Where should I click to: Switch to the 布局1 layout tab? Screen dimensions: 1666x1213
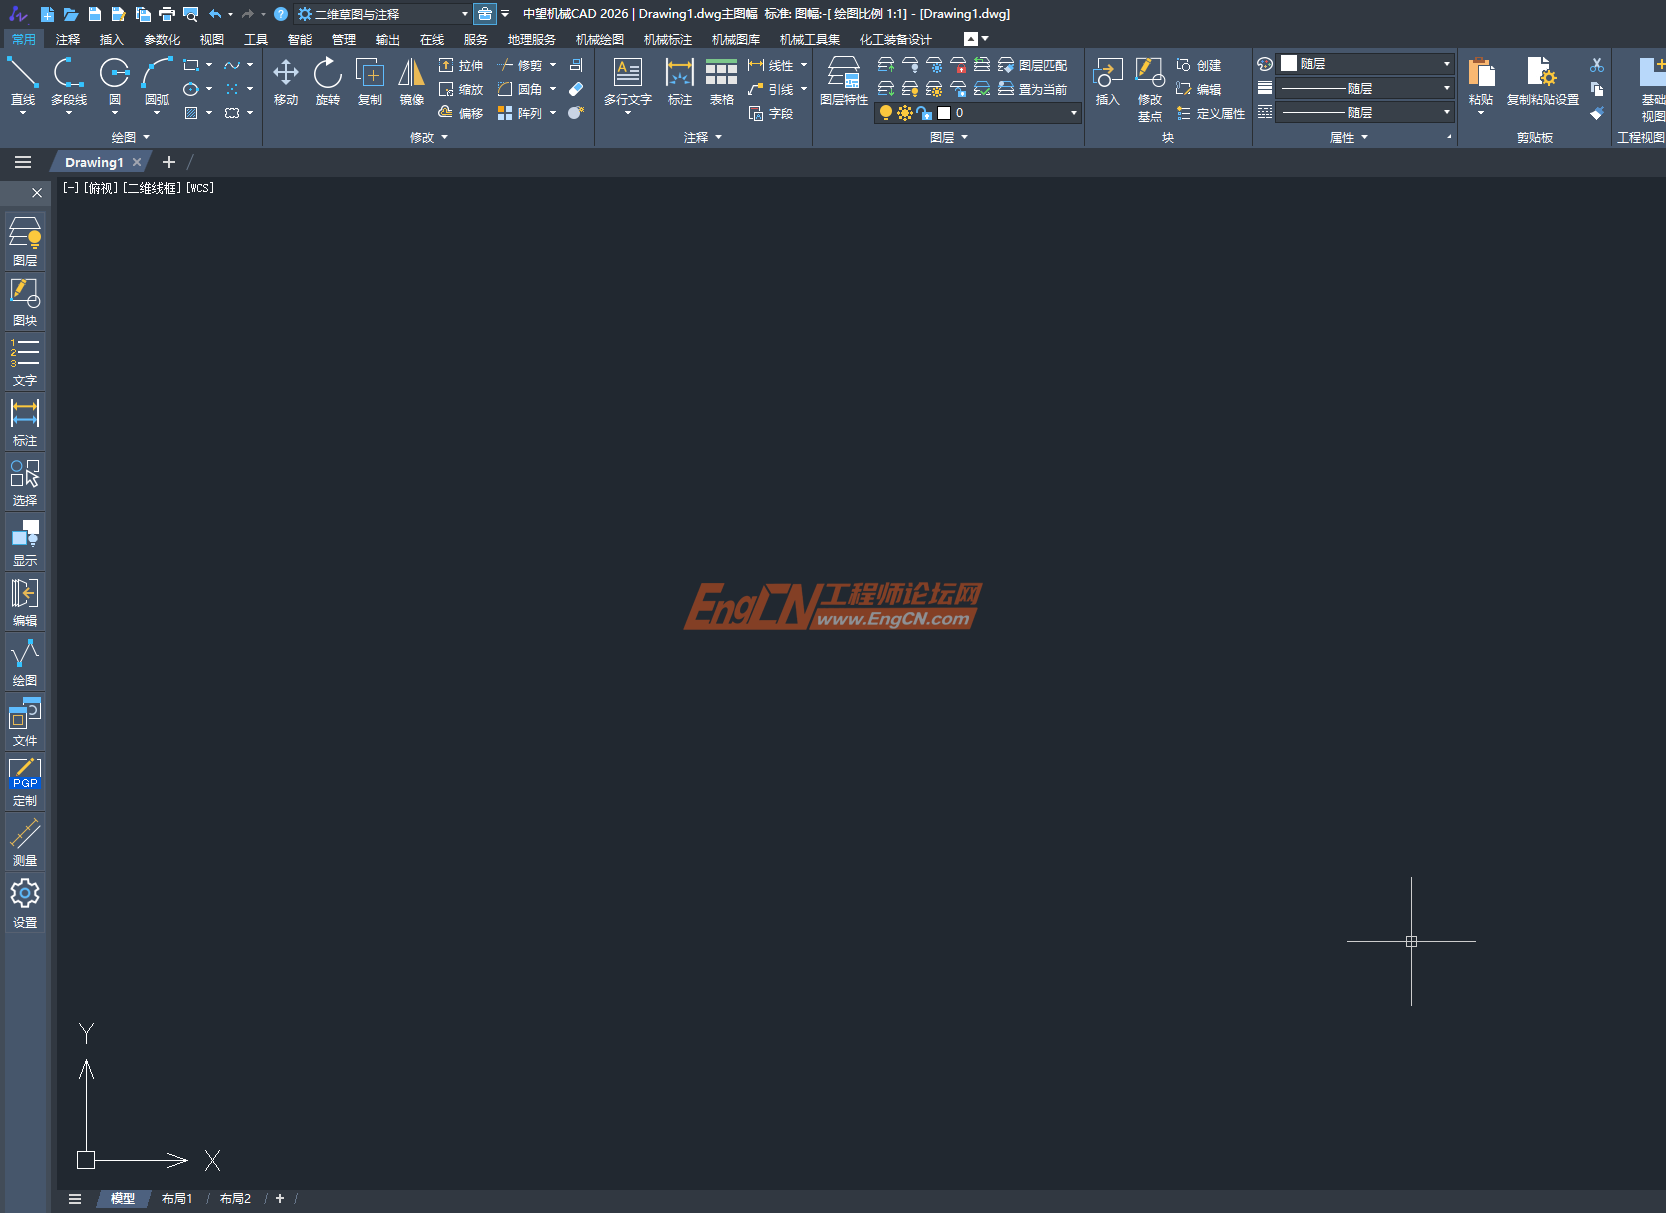click(x=177, y=1198)
